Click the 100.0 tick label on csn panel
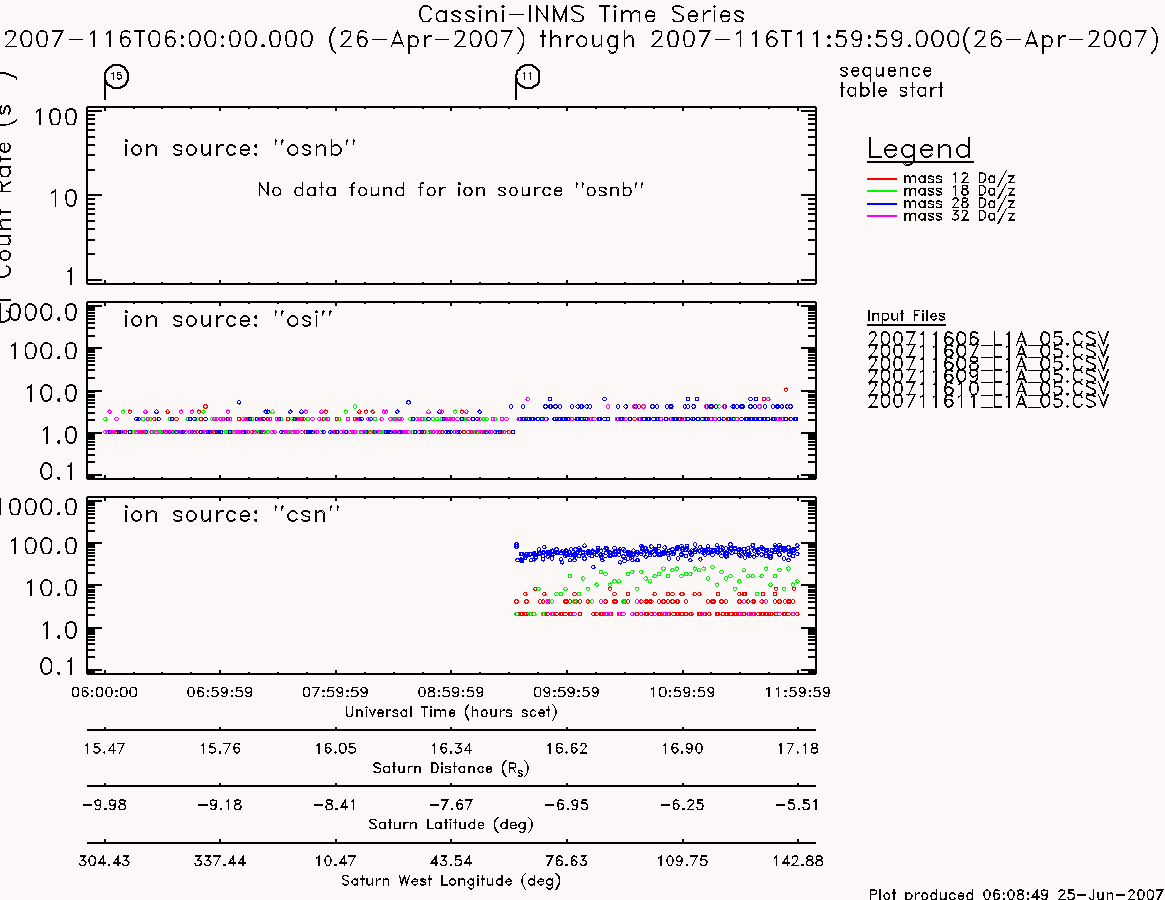 43,546
